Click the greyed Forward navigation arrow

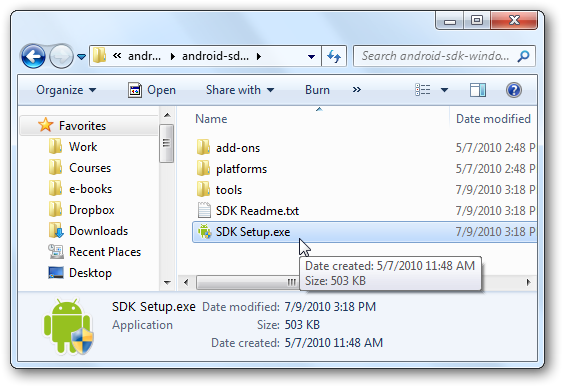[x=61, y=56]
